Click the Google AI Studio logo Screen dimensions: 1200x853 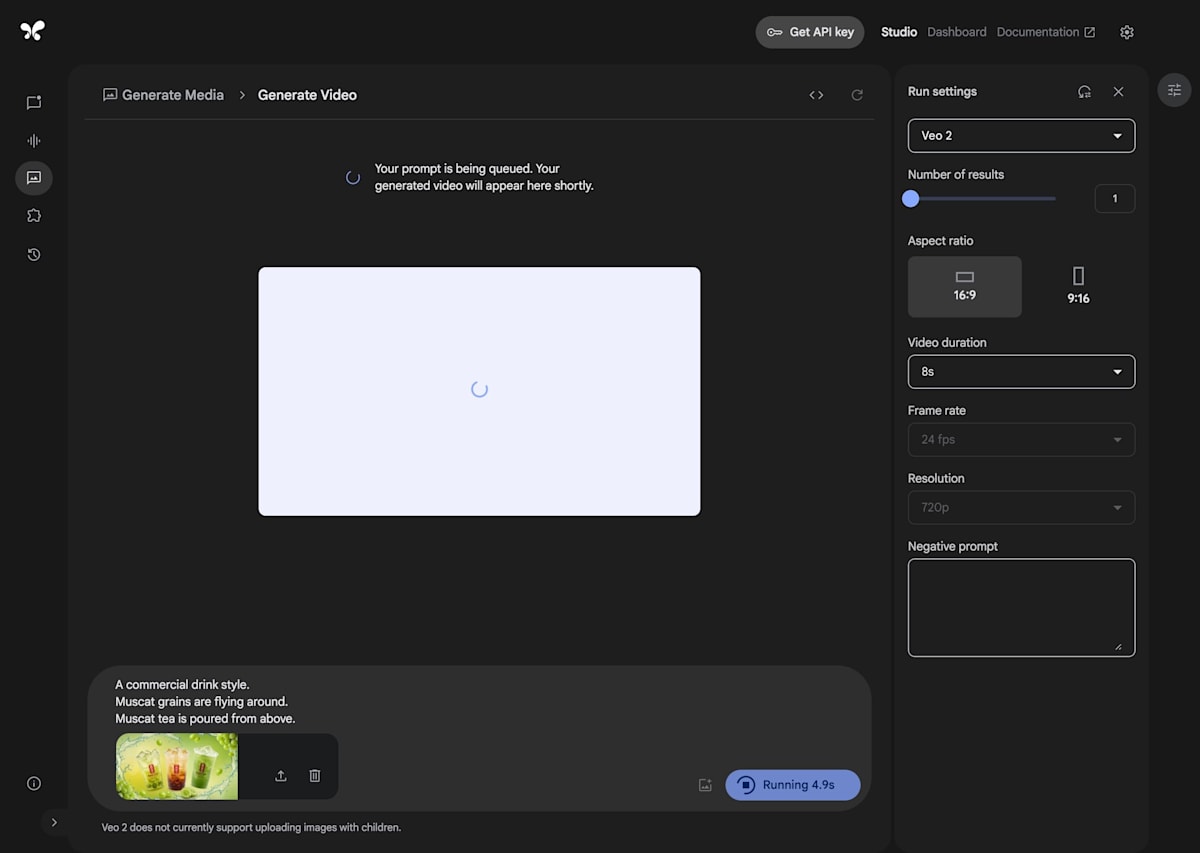32,31
